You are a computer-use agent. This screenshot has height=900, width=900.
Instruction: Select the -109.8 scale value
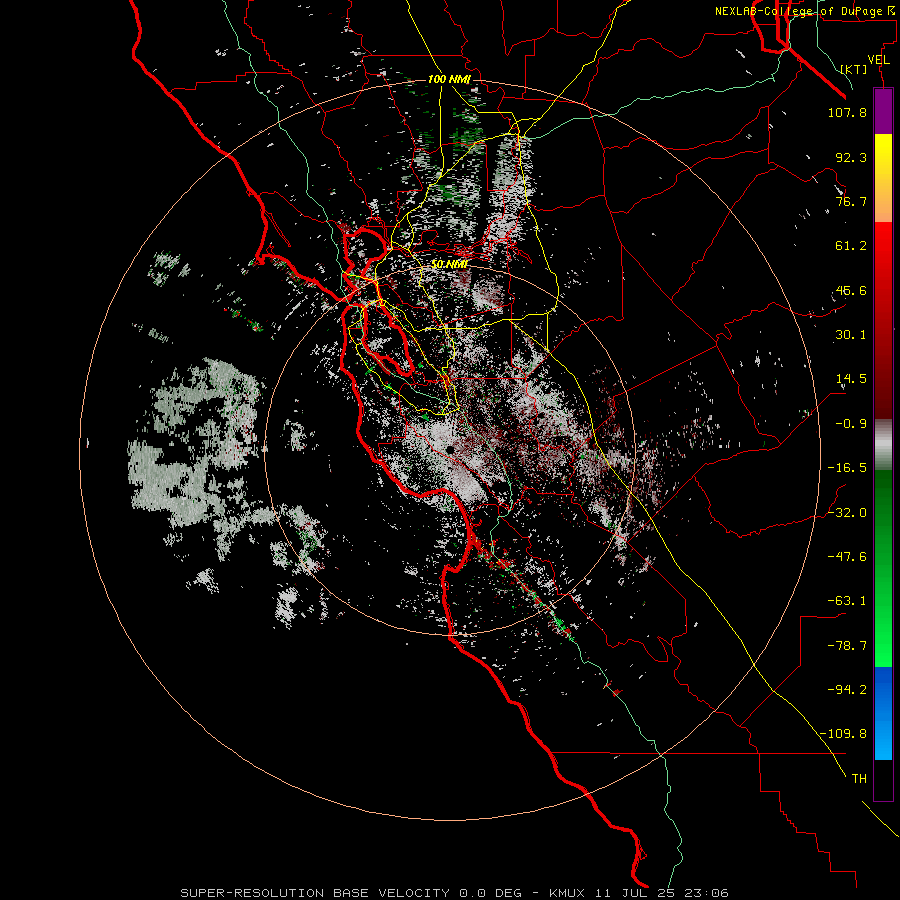click(844, 734)
